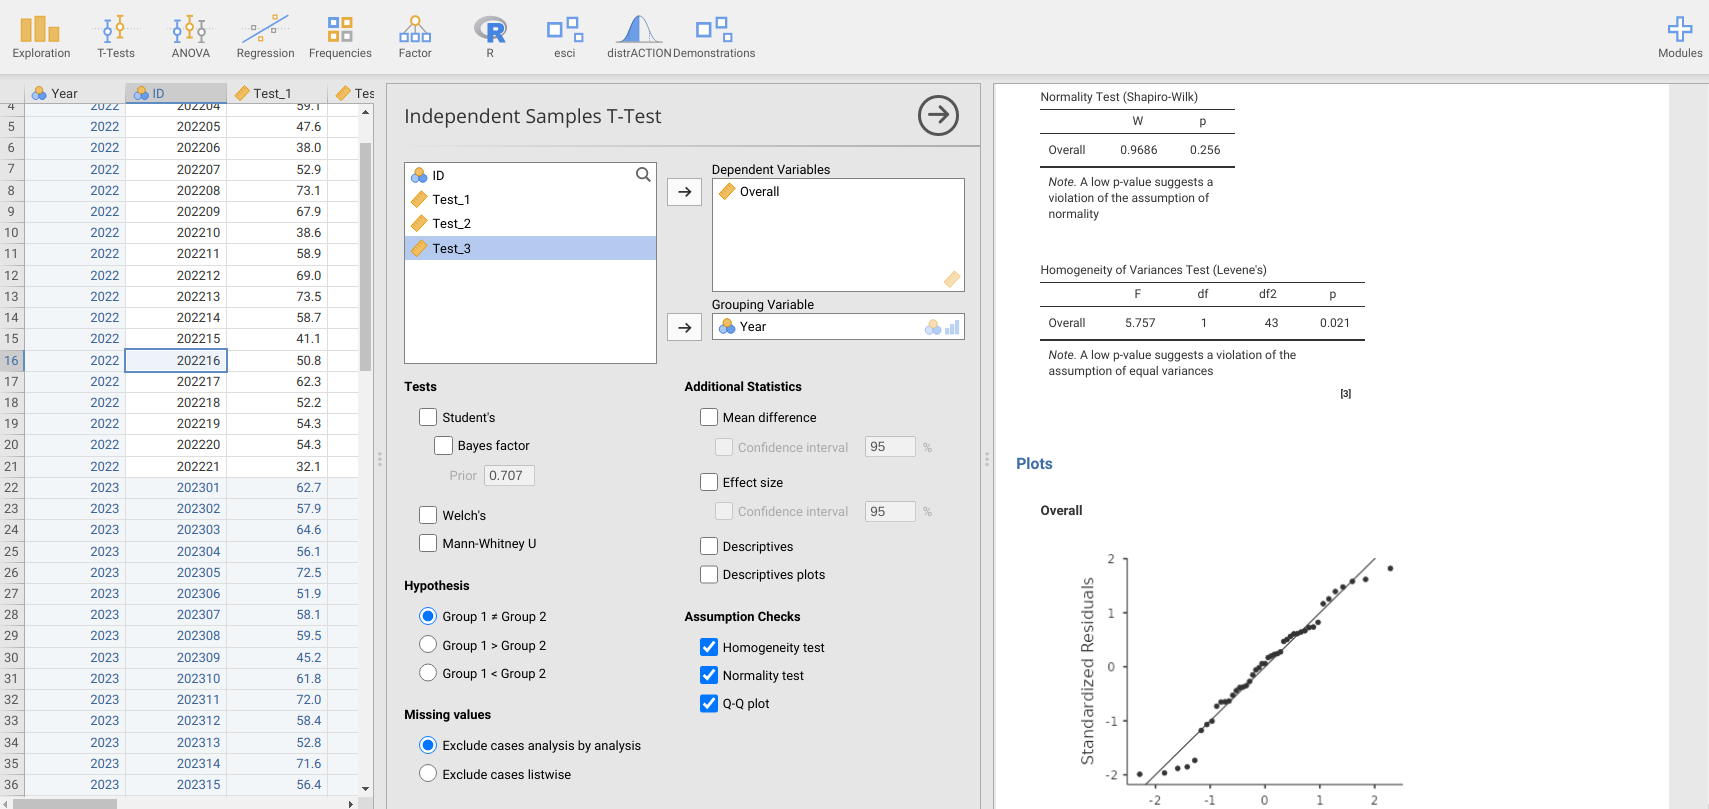
Task: Click the Grouping Variable arrow button
Action: pyautogui.click(x=684, y=327)
